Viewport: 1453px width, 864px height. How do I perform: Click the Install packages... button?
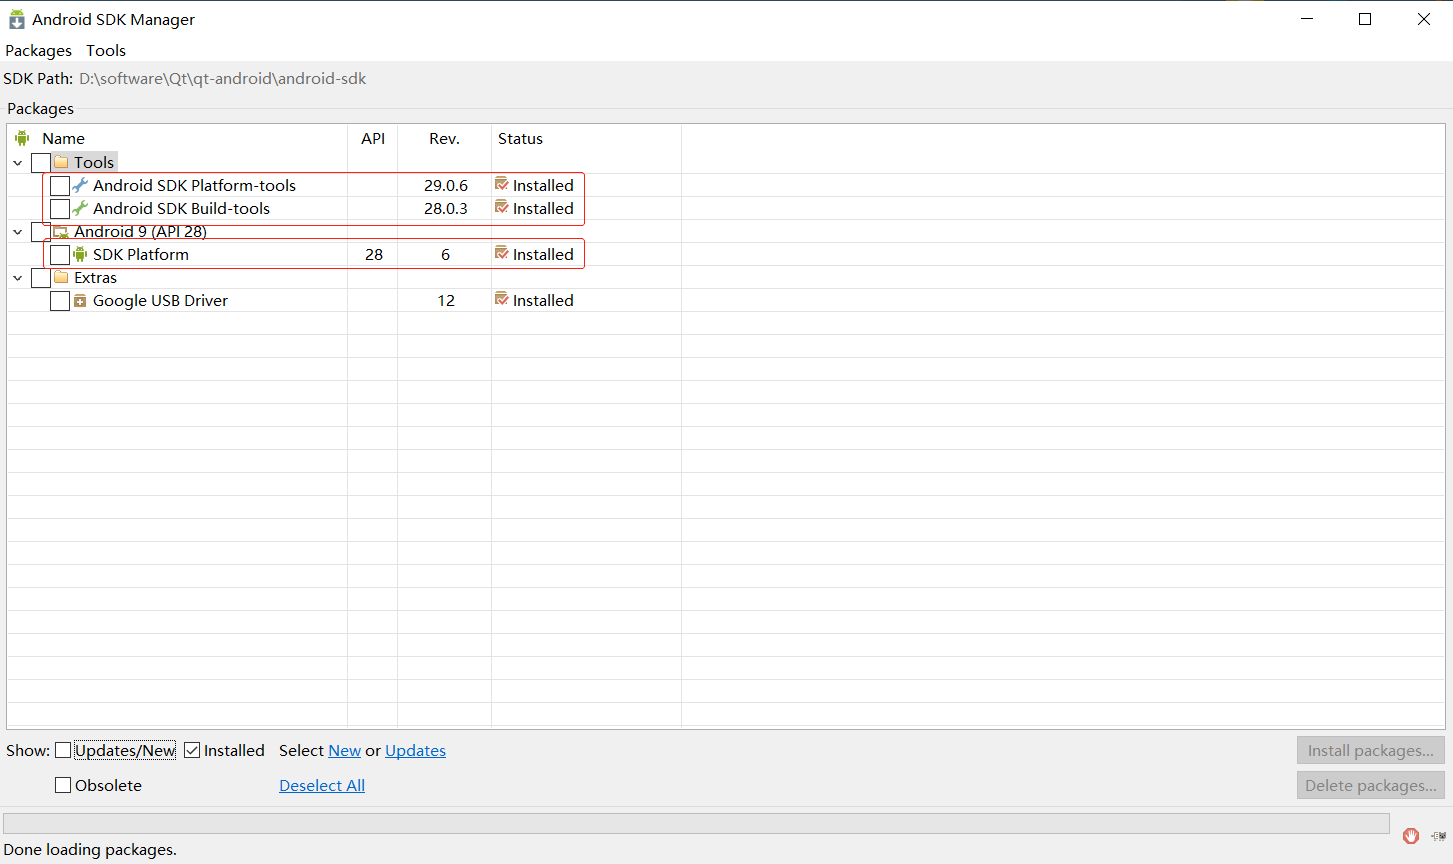1371,750
